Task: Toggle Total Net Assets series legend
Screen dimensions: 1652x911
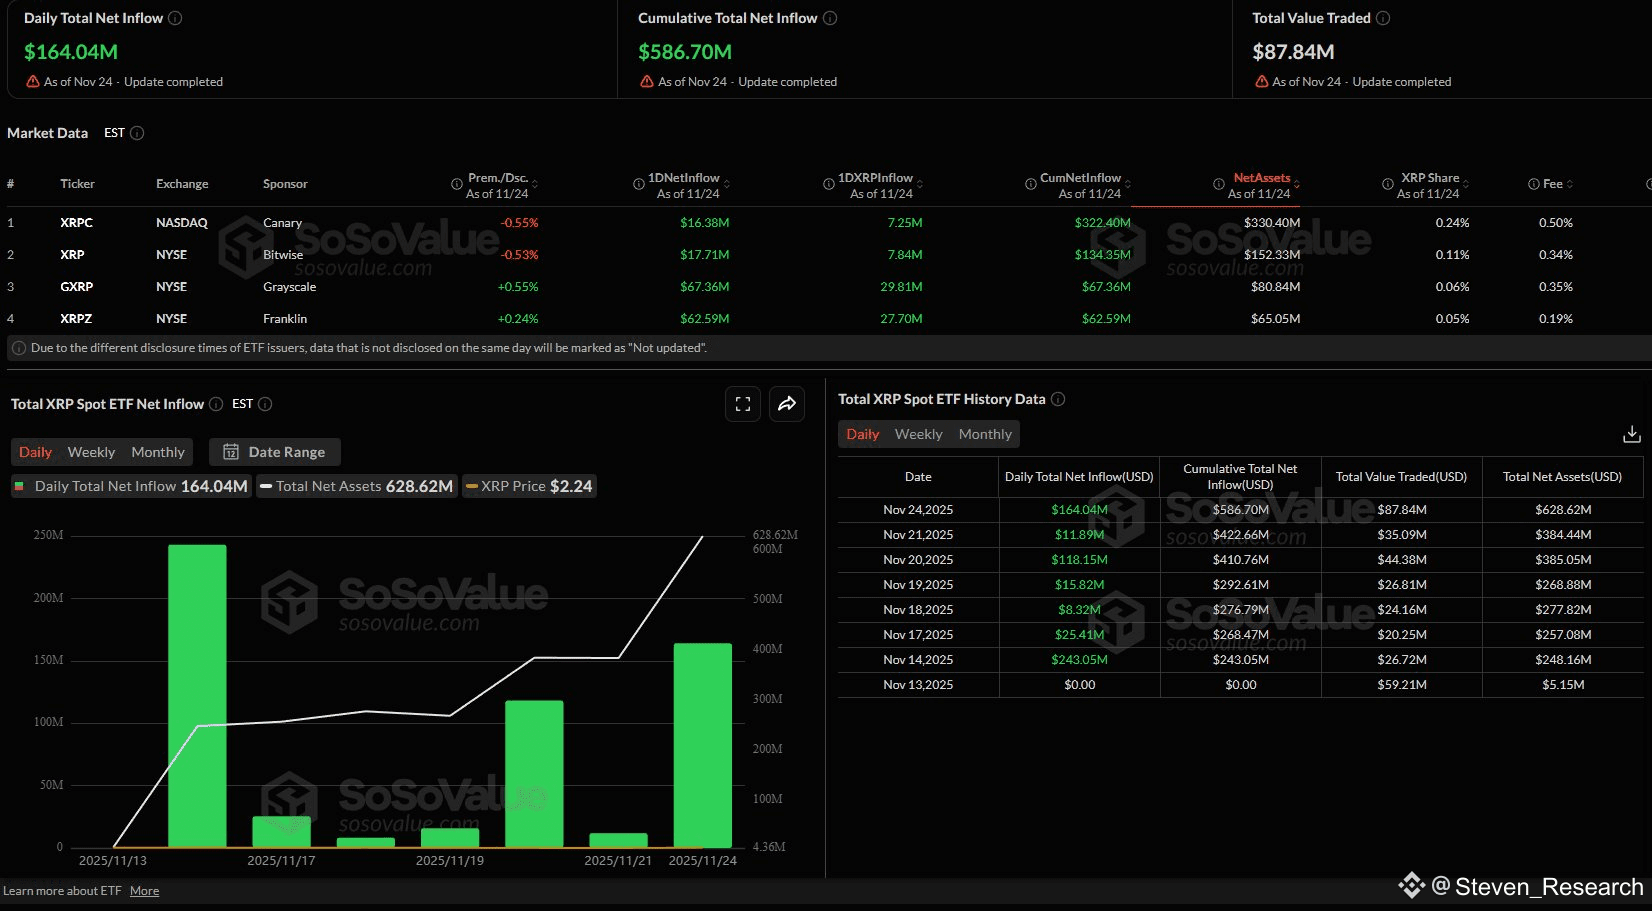Action: [357, 486]
